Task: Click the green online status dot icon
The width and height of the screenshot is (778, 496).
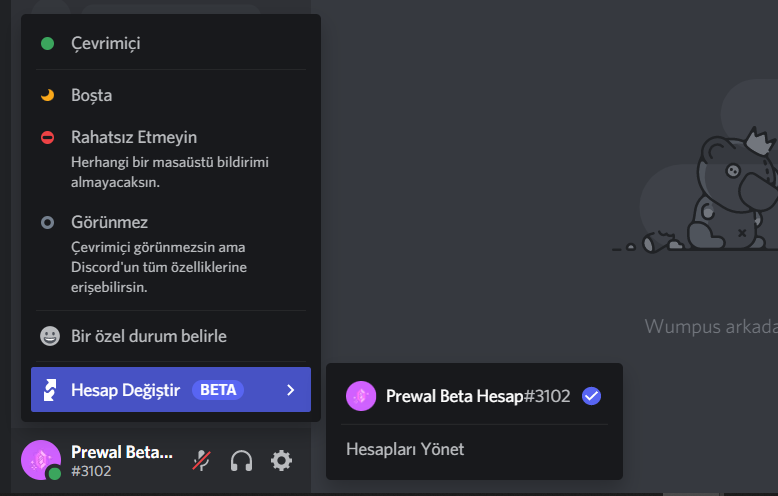Action: click(x=48, y=44)
